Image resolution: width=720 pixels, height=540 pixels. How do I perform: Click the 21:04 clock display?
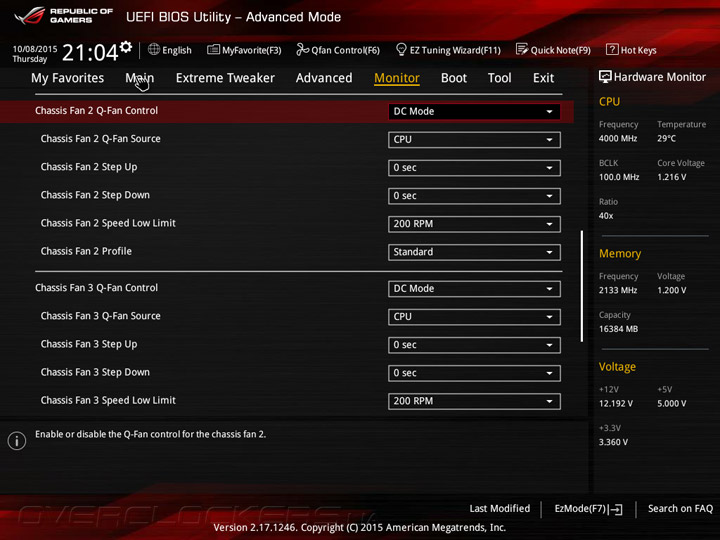point(90,52)
